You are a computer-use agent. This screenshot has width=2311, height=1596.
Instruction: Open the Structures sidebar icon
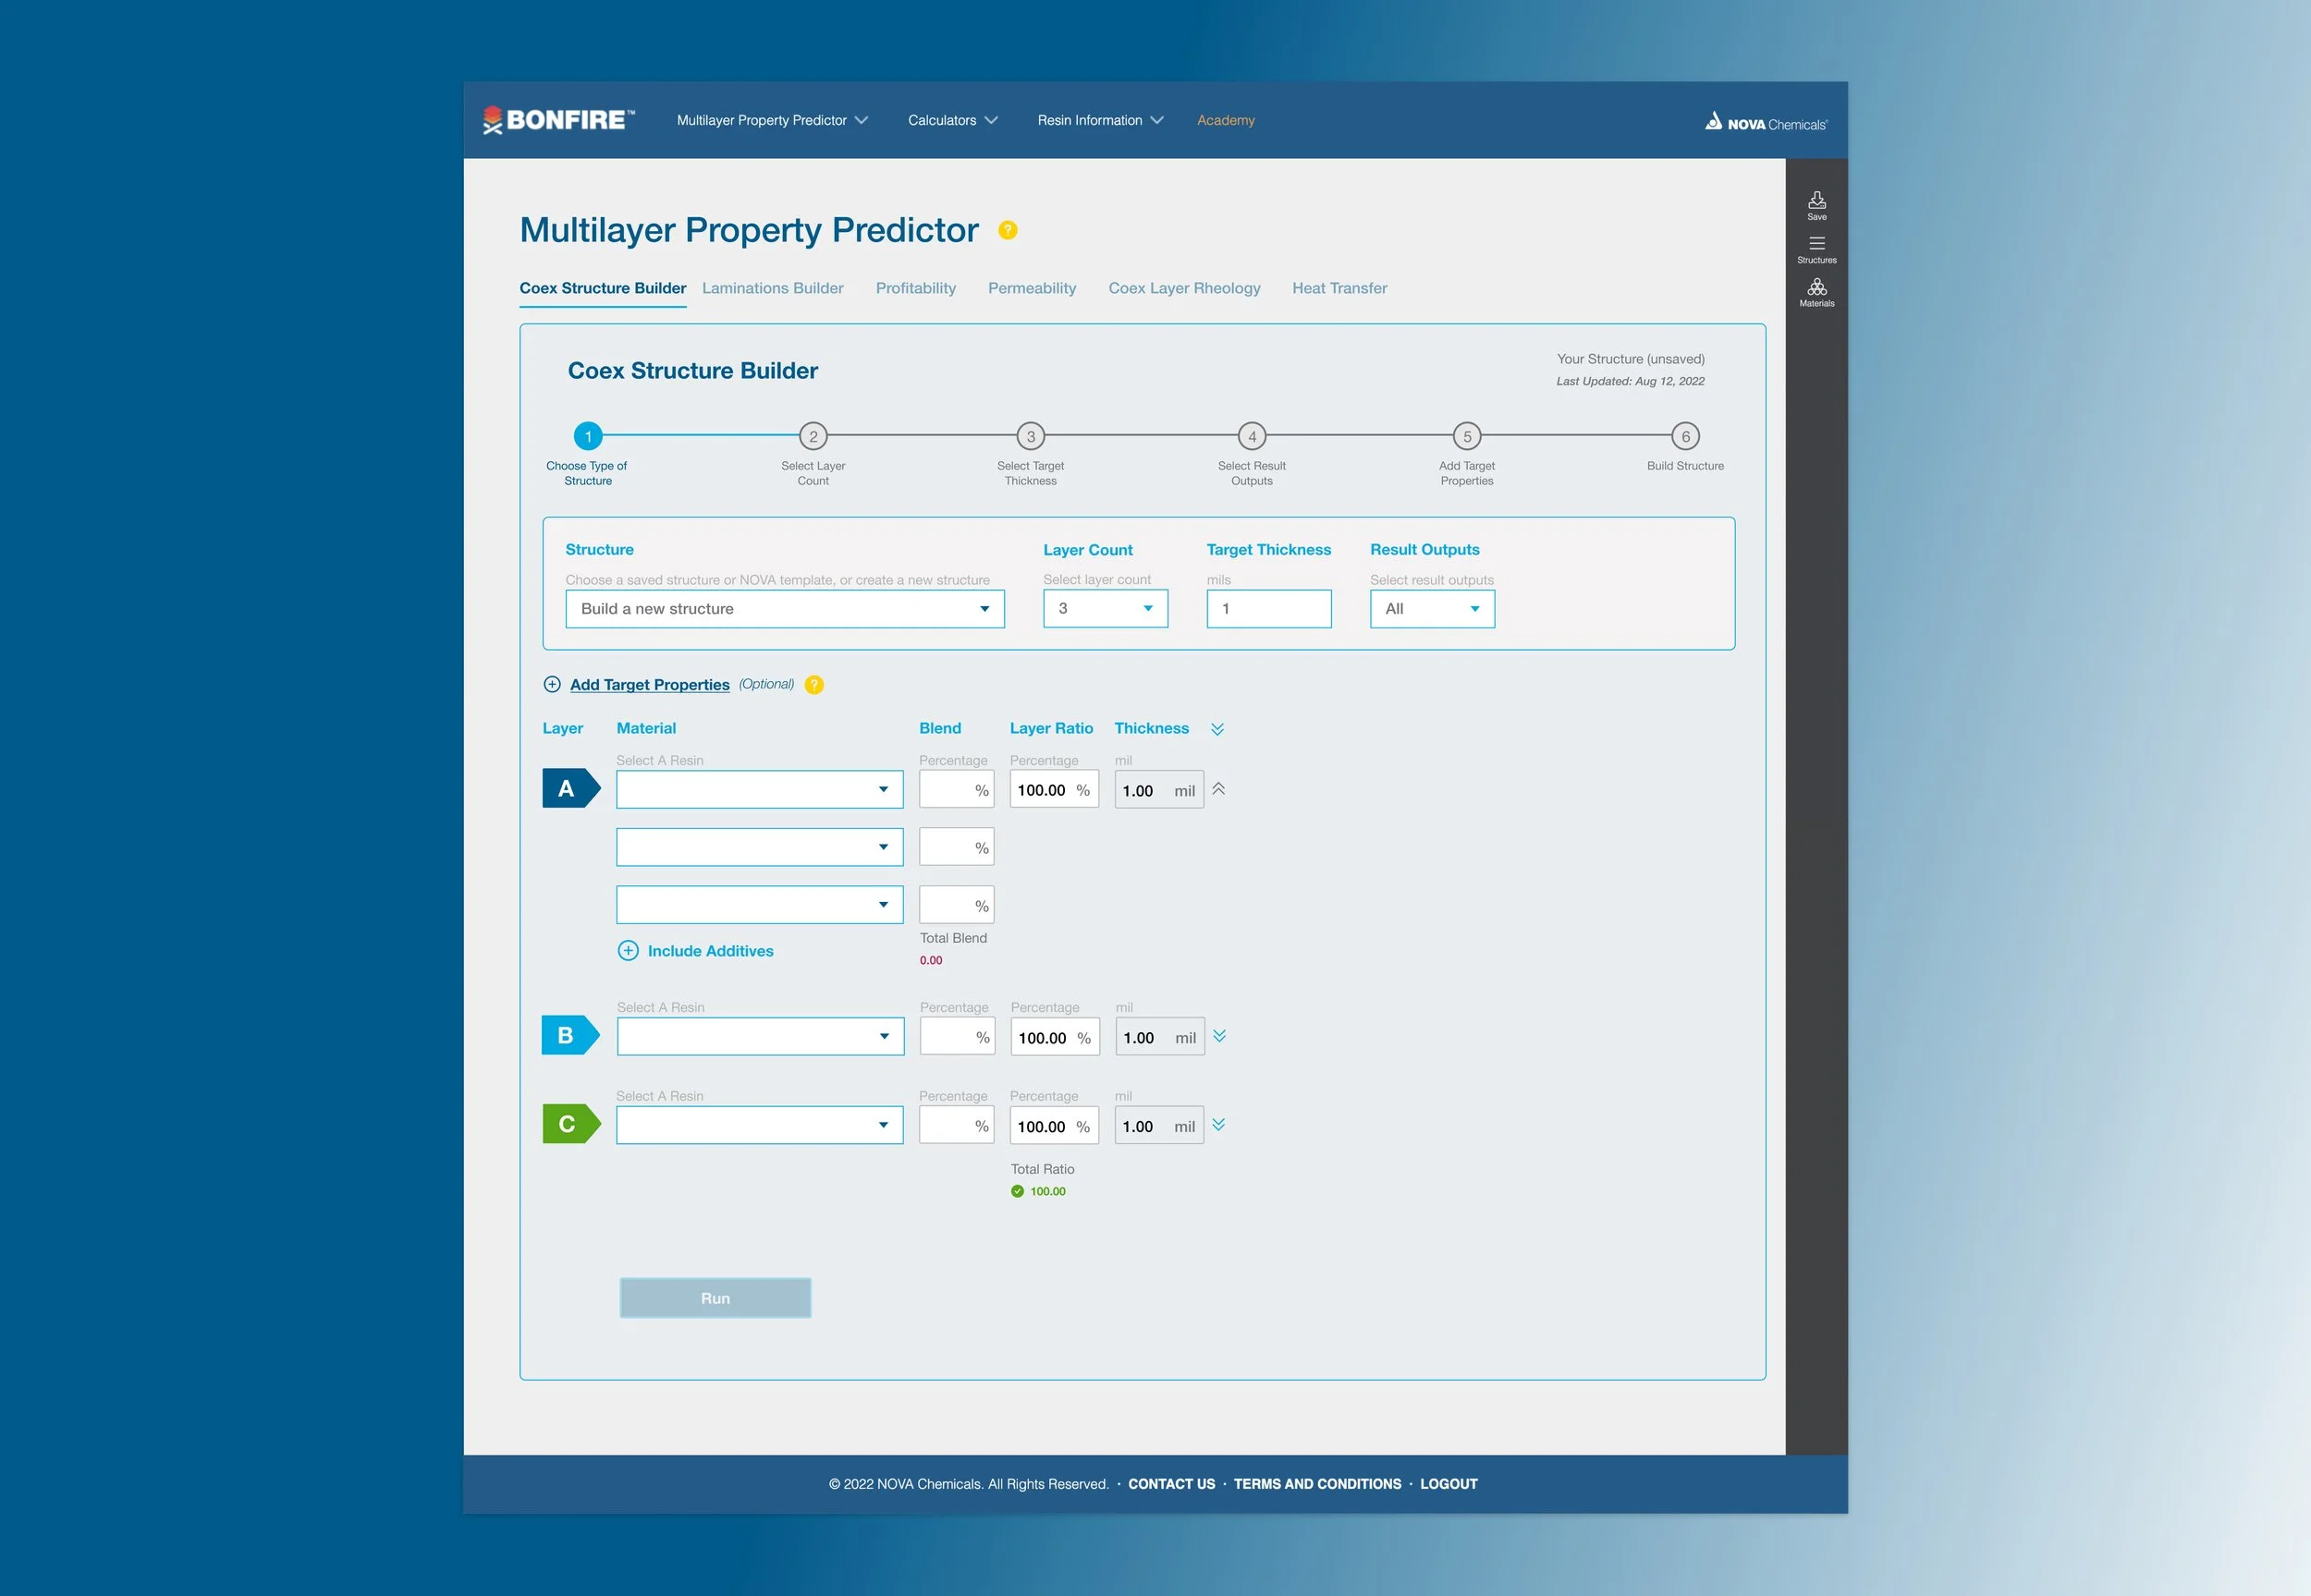click(x=1816, y=248)
